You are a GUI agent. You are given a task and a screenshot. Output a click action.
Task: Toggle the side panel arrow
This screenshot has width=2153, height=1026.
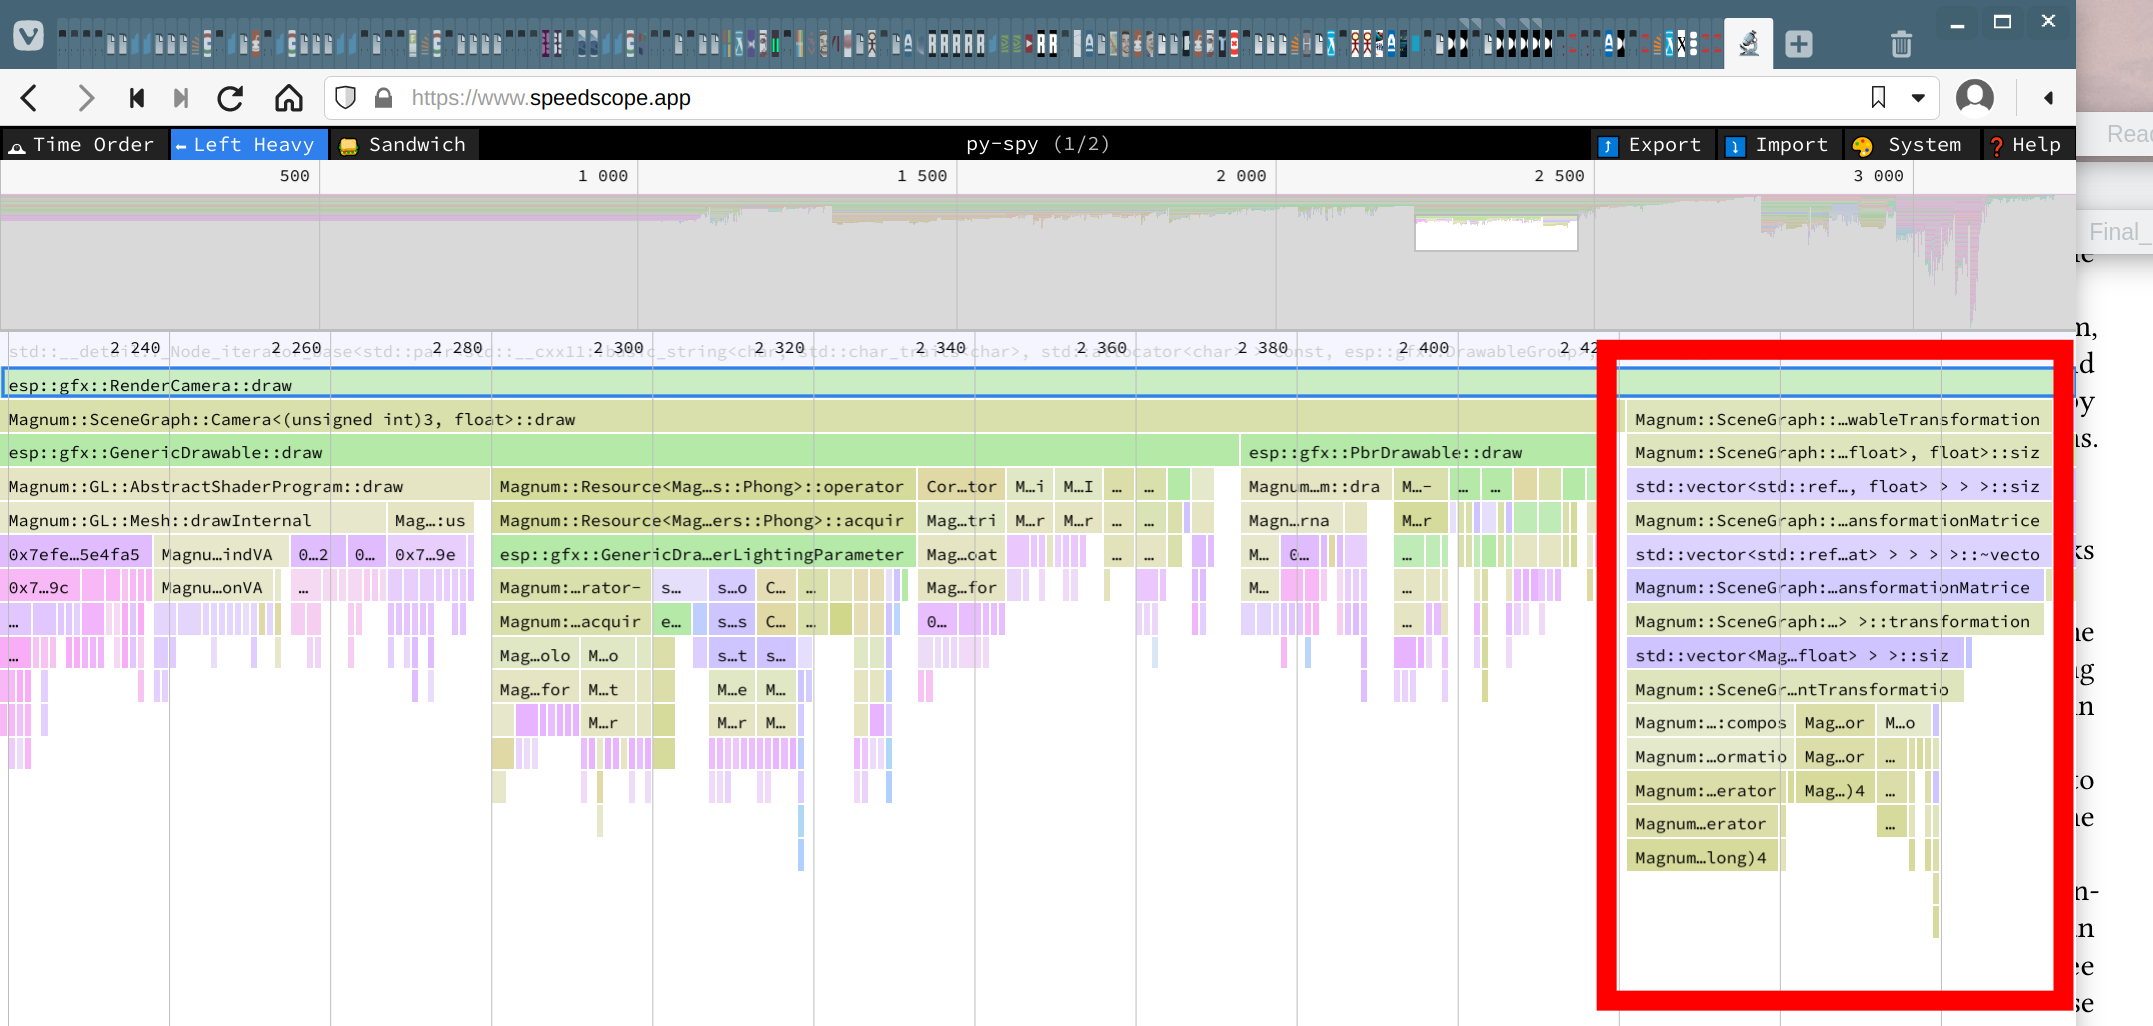pos(2048,98)
